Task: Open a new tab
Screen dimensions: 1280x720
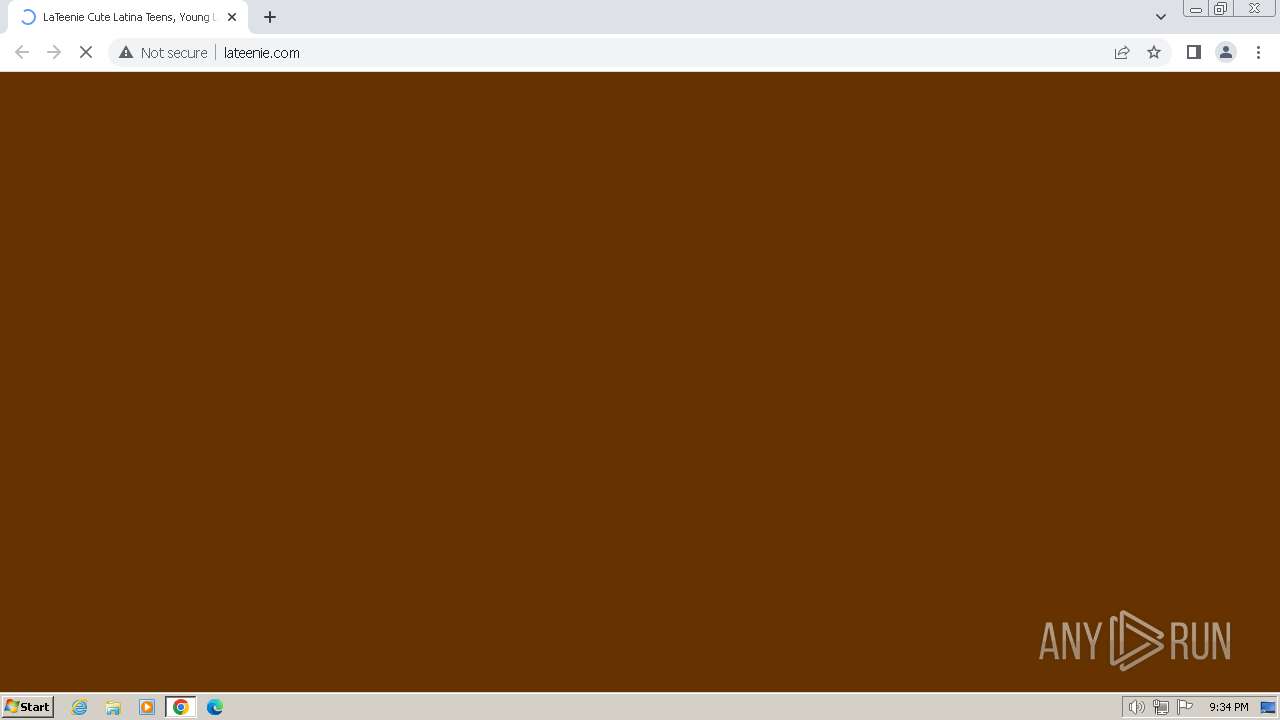Action: (270, 17)
